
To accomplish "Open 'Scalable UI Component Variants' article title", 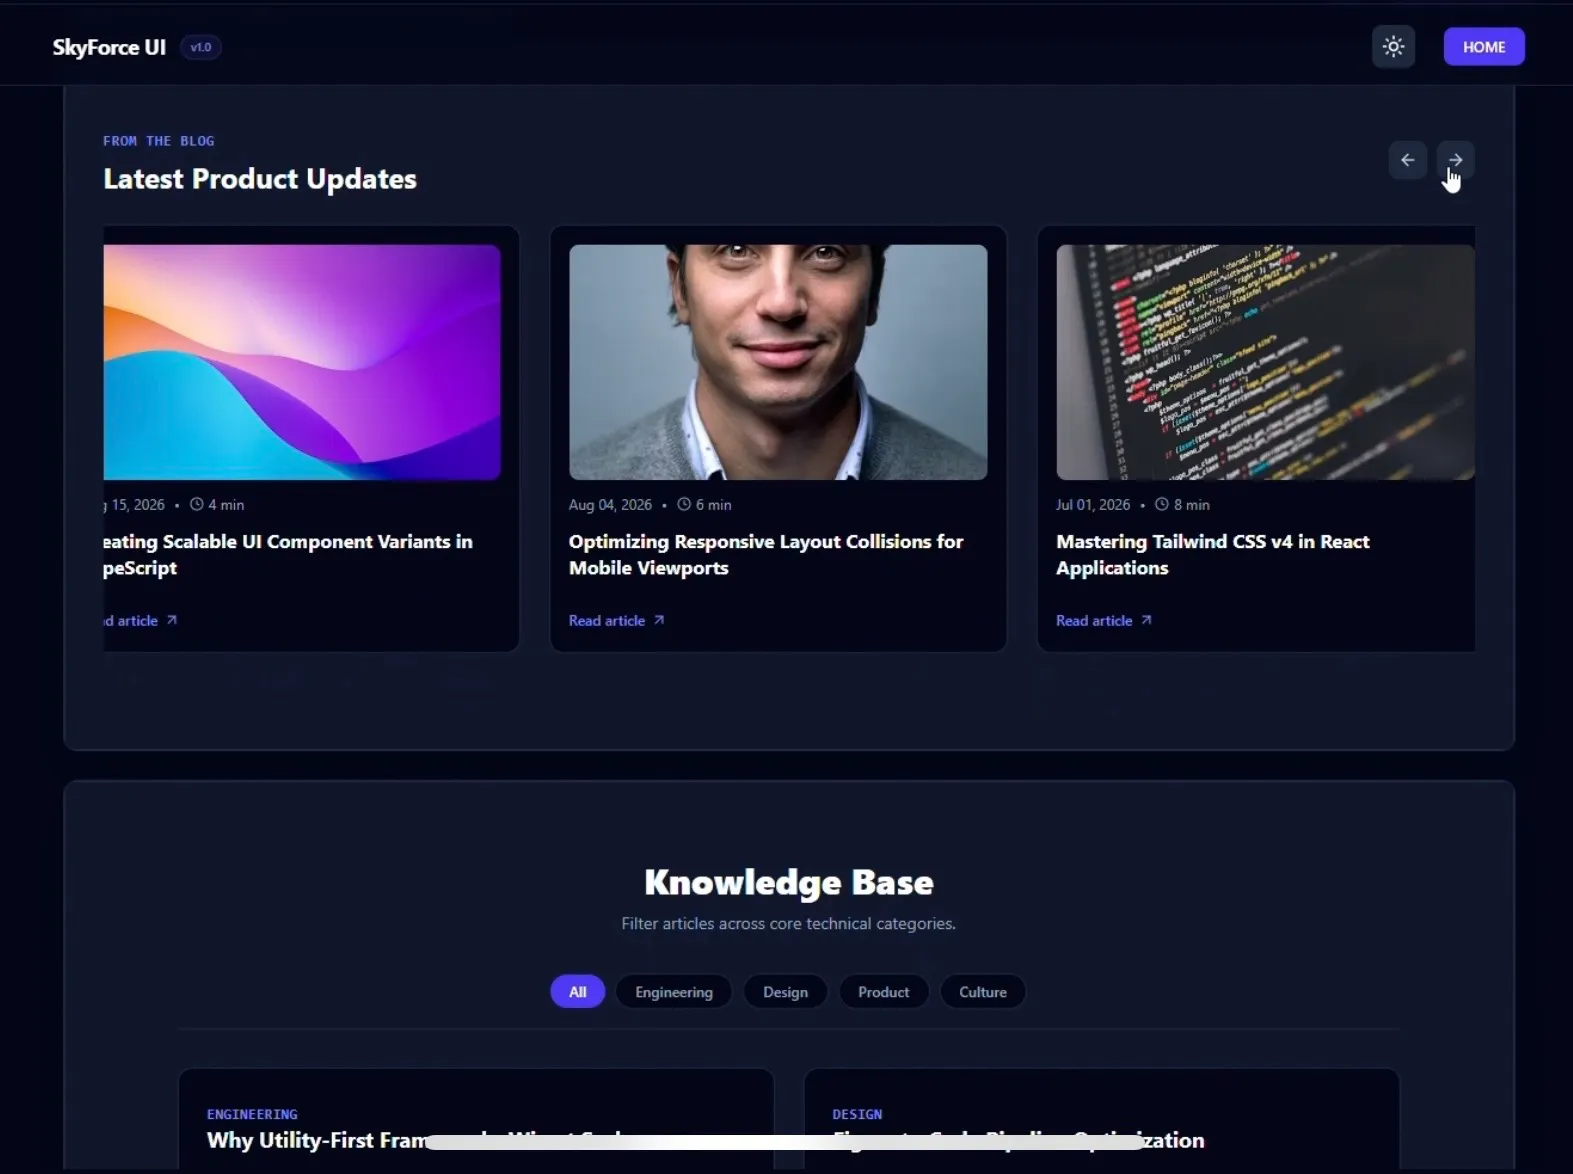I will tap(288, 554).
